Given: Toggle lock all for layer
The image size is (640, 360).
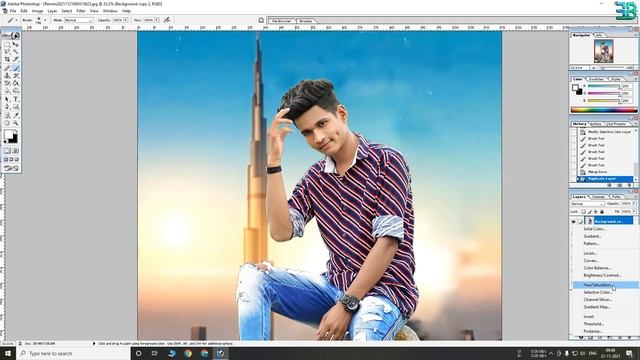Looking at the screenshot, I should [x=602, y=212].
